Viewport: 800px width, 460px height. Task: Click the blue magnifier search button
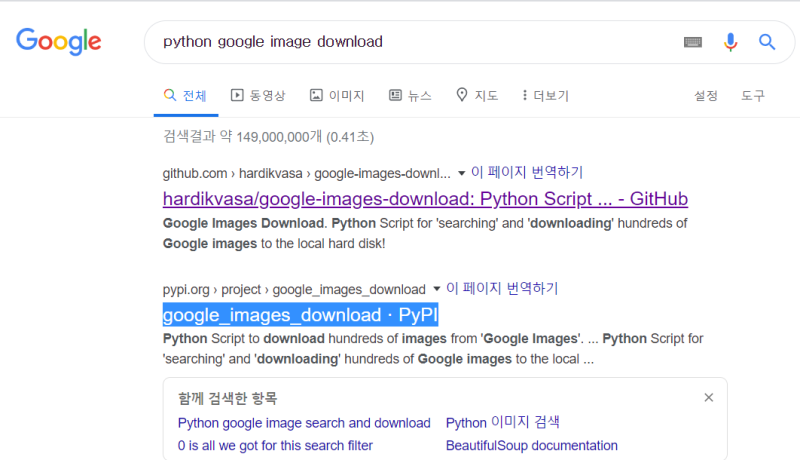click(x=767, y=42)
